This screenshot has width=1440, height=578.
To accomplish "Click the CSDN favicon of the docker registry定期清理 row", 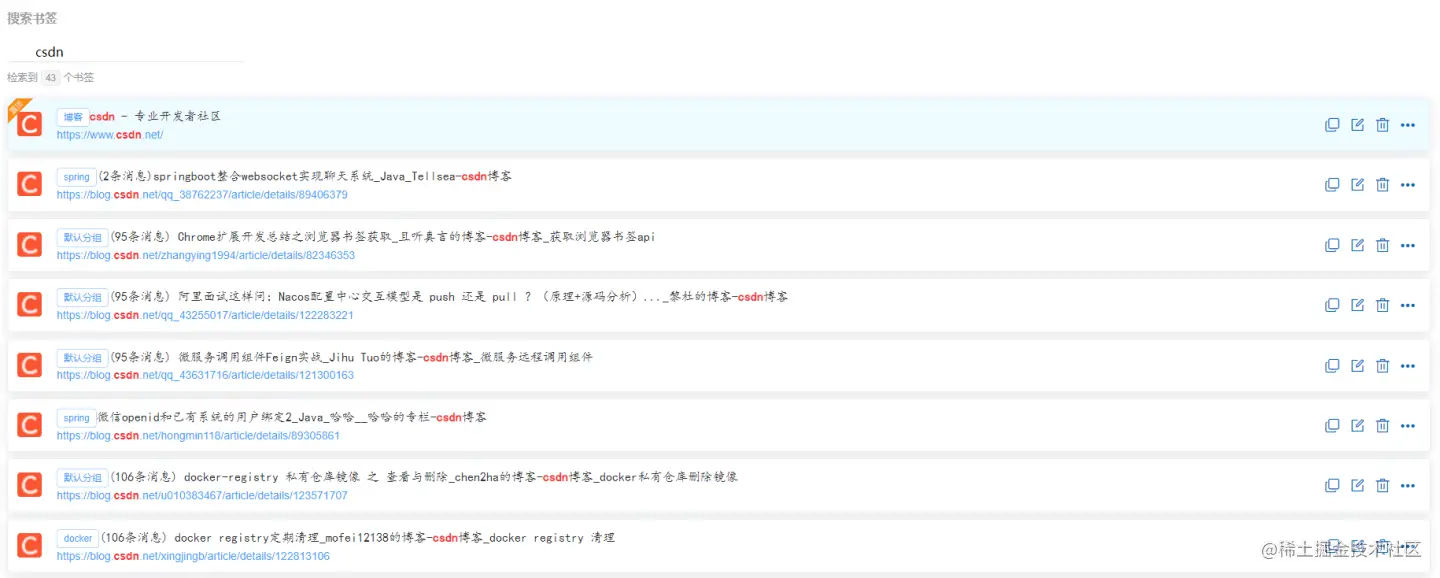I will [30, 546].
